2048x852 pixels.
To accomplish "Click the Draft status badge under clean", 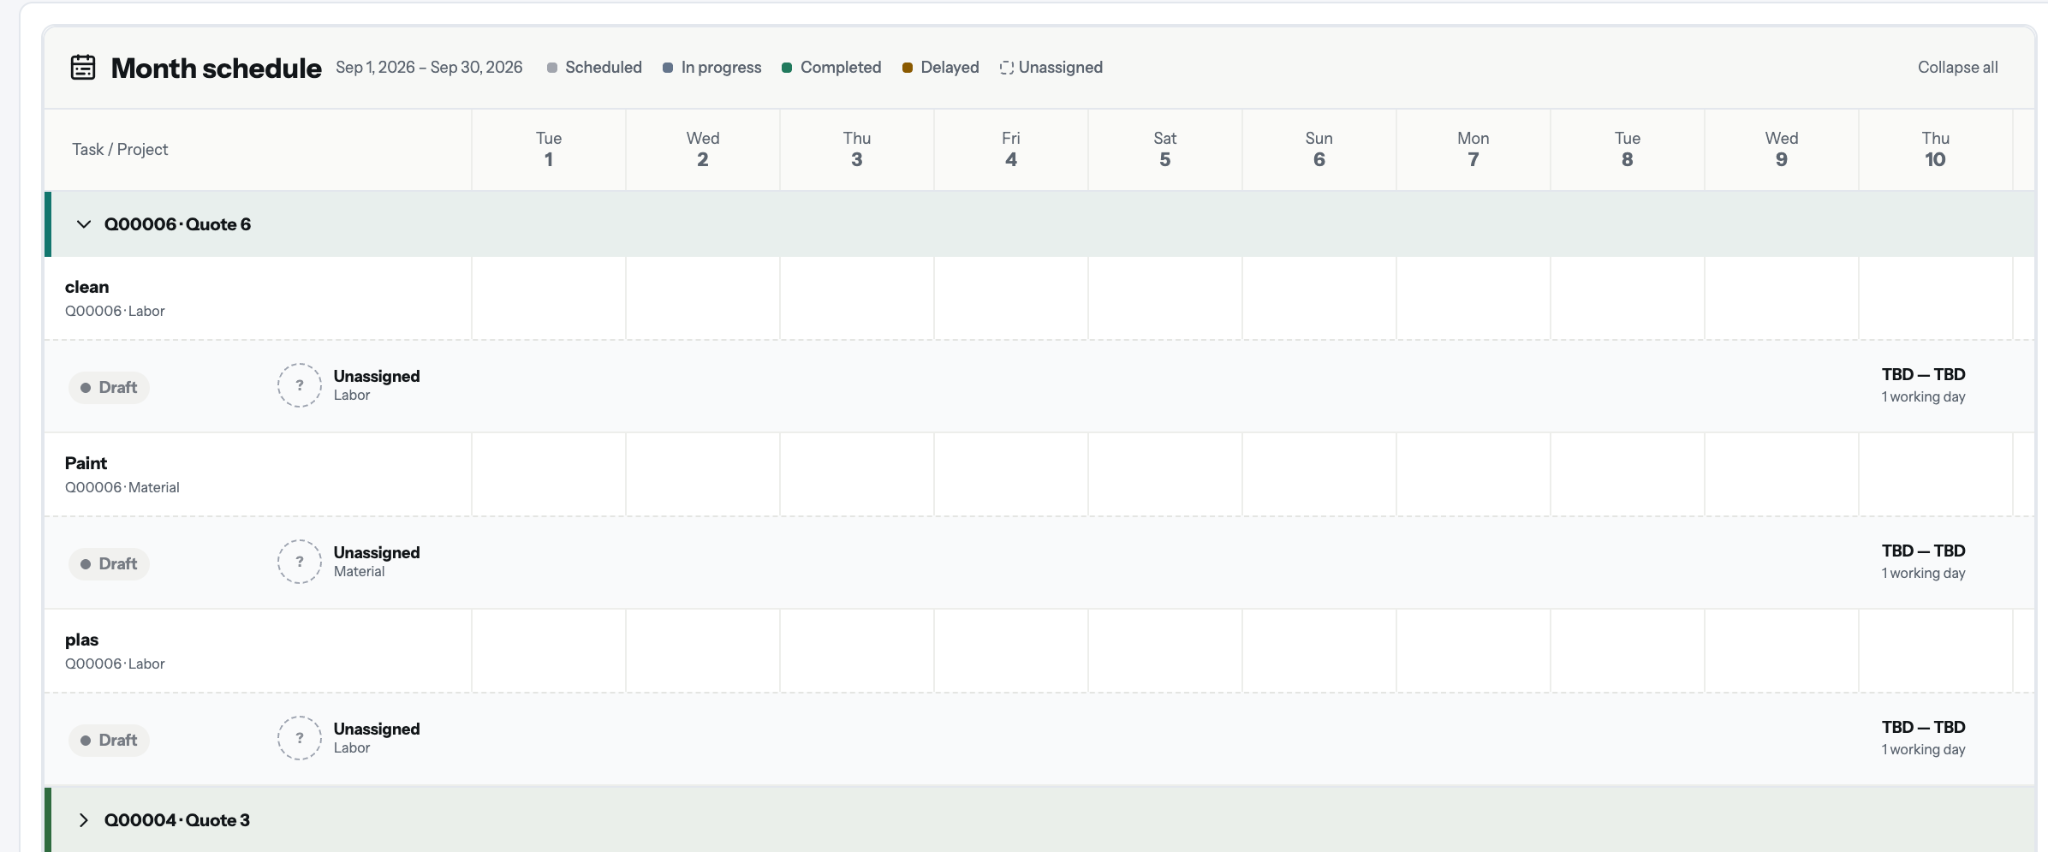I will click(109, 387).
